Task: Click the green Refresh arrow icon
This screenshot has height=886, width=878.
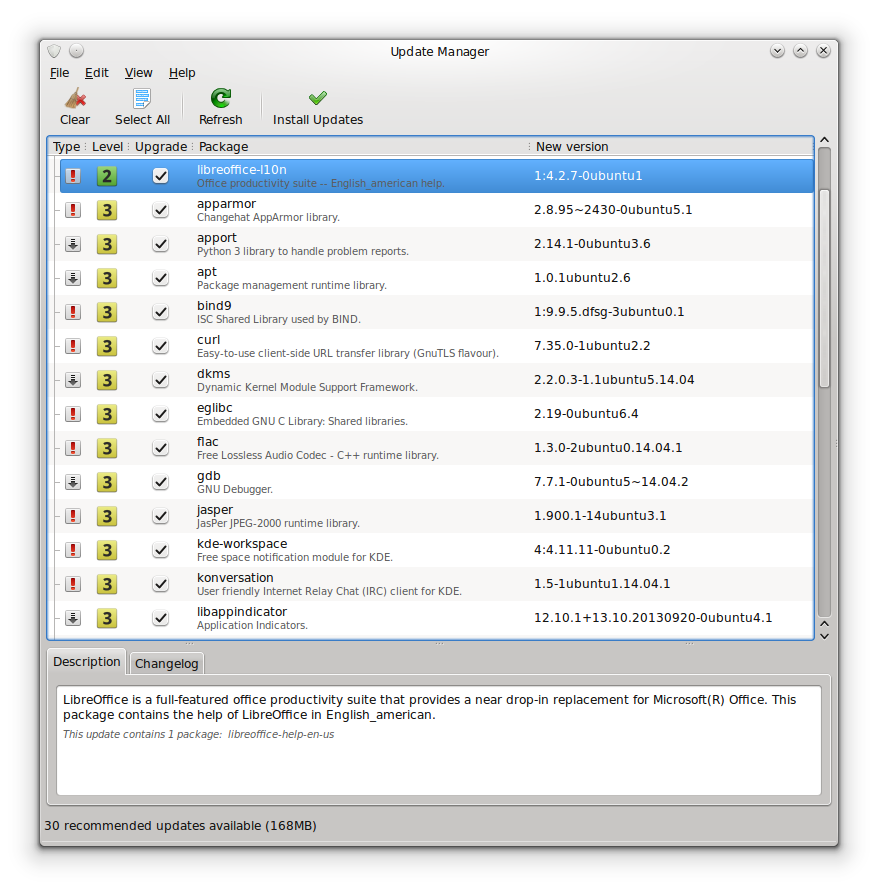Action: (x=220, y=98)
